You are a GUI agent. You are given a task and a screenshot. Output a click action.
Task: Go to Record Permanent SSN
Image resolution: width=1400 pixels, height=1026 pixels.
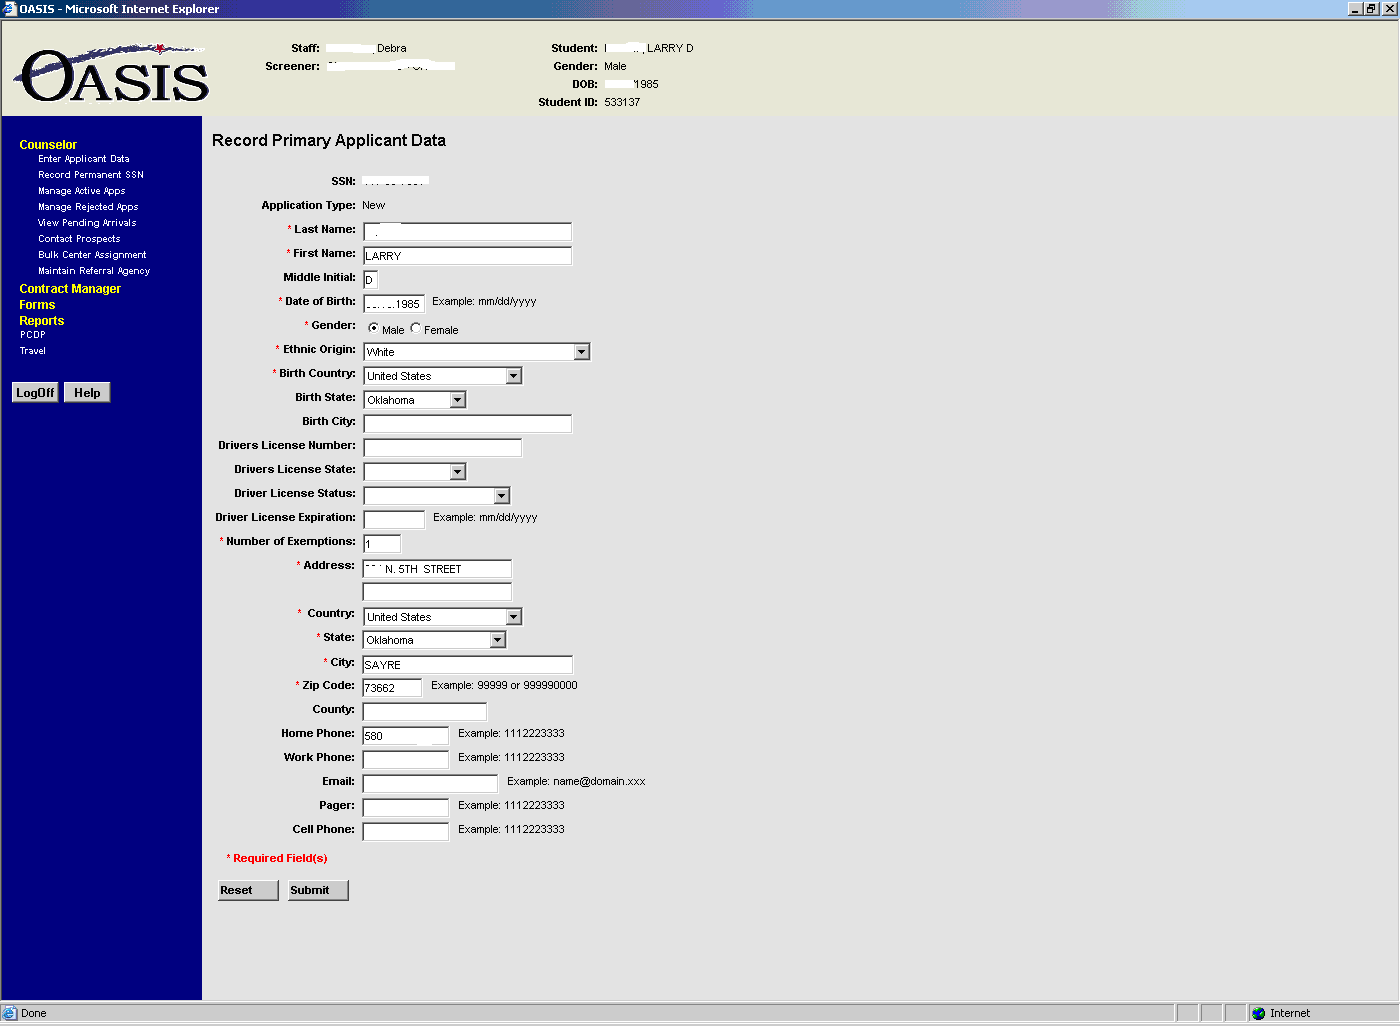[x=91, y=175]
